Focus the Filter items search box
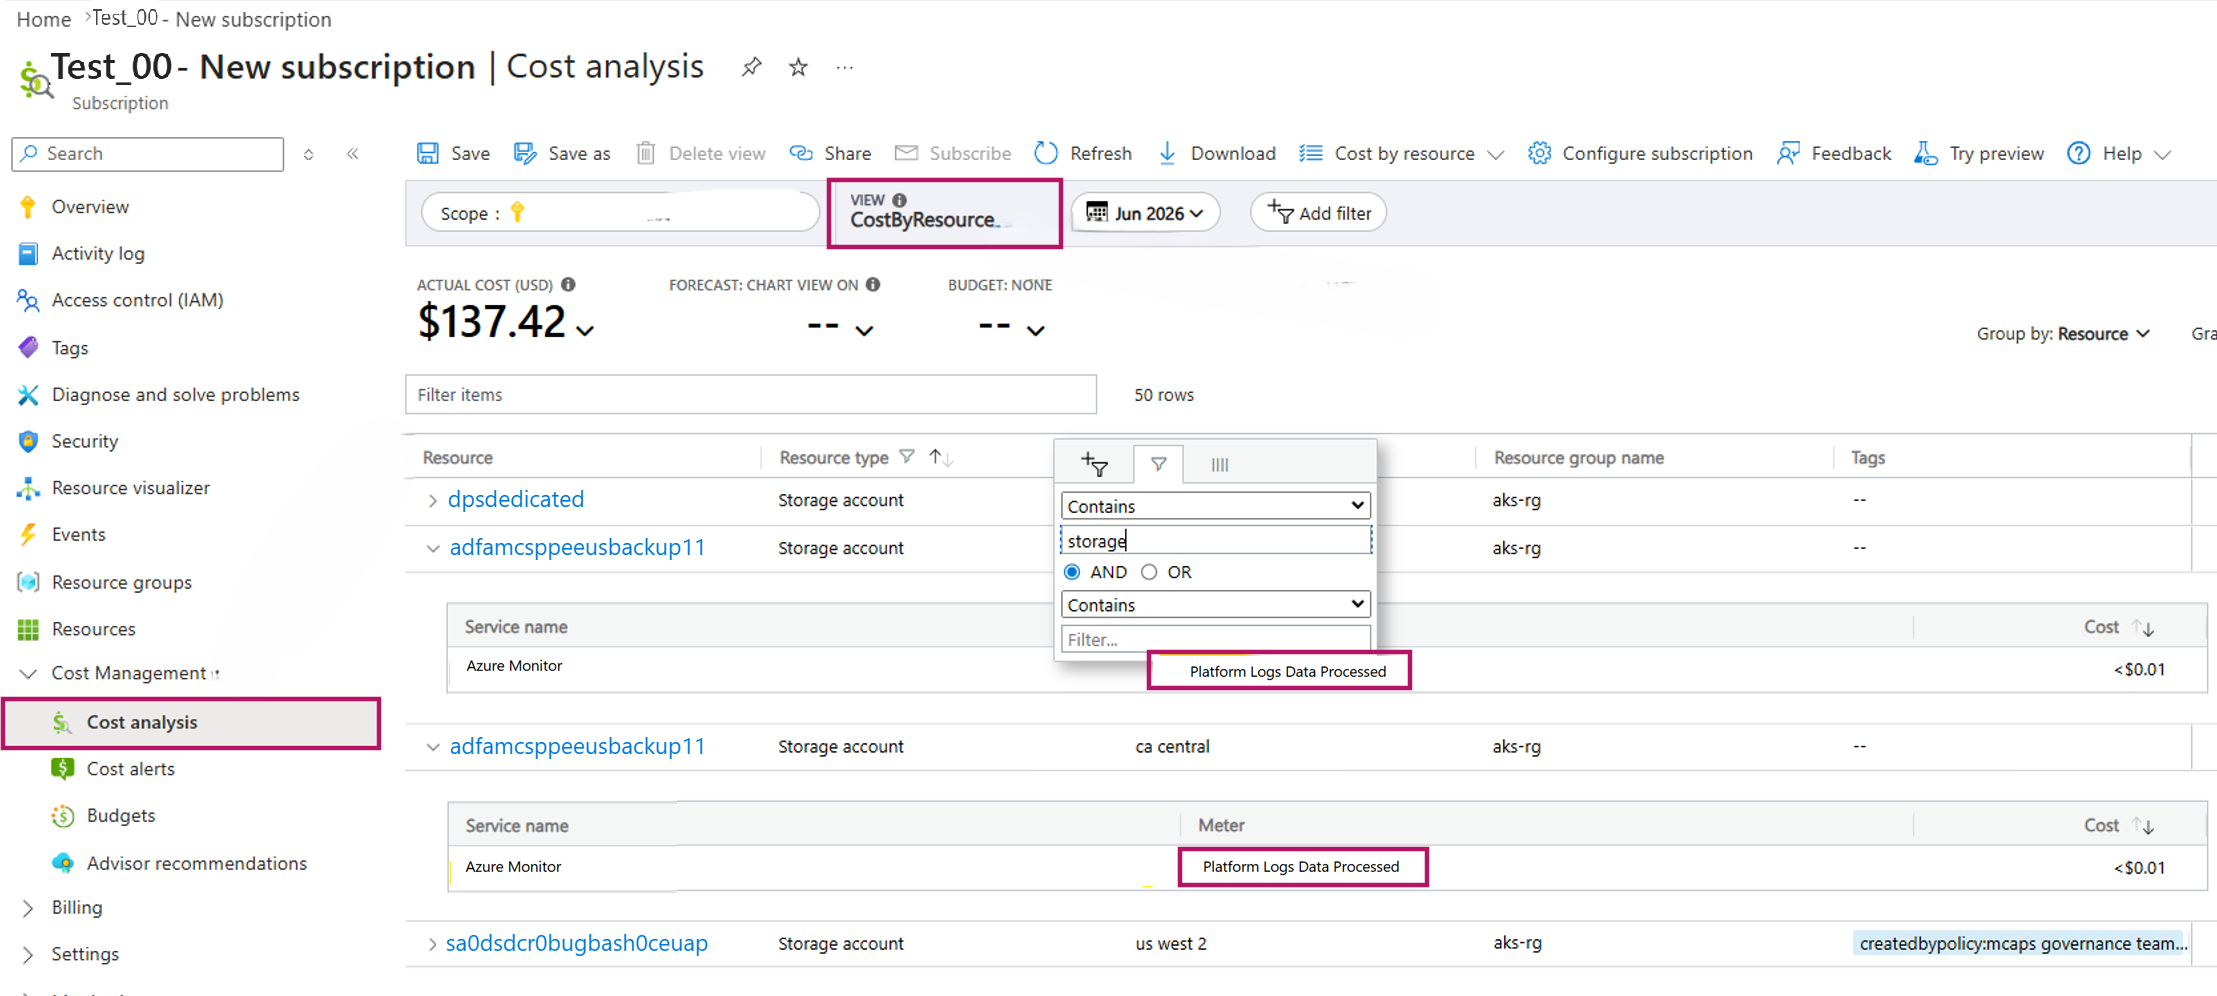Viewport: 2217px width, 996px height. (751, 395)
